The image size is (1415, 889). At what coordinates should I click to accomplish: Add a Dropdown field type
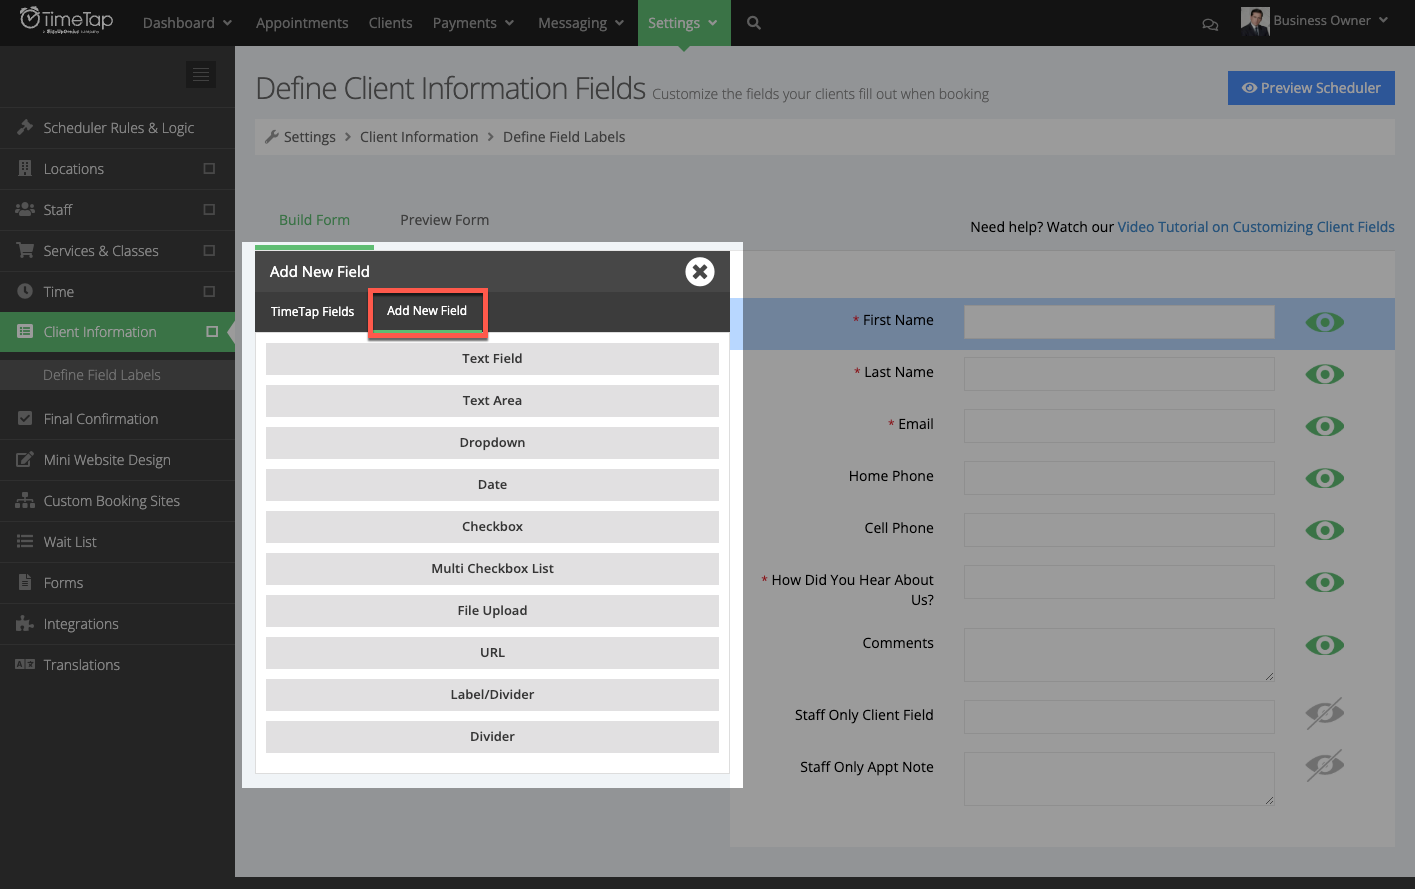[492, 442]
